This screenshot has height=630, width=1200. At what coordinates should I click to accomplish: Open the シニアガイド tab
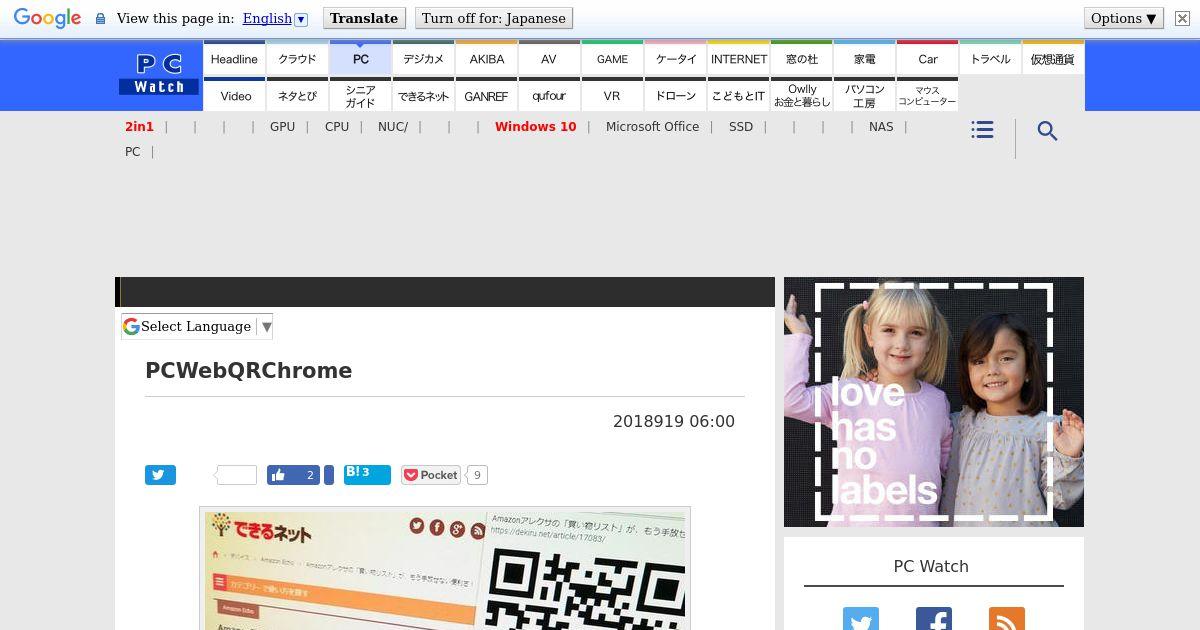pos(360,95)
